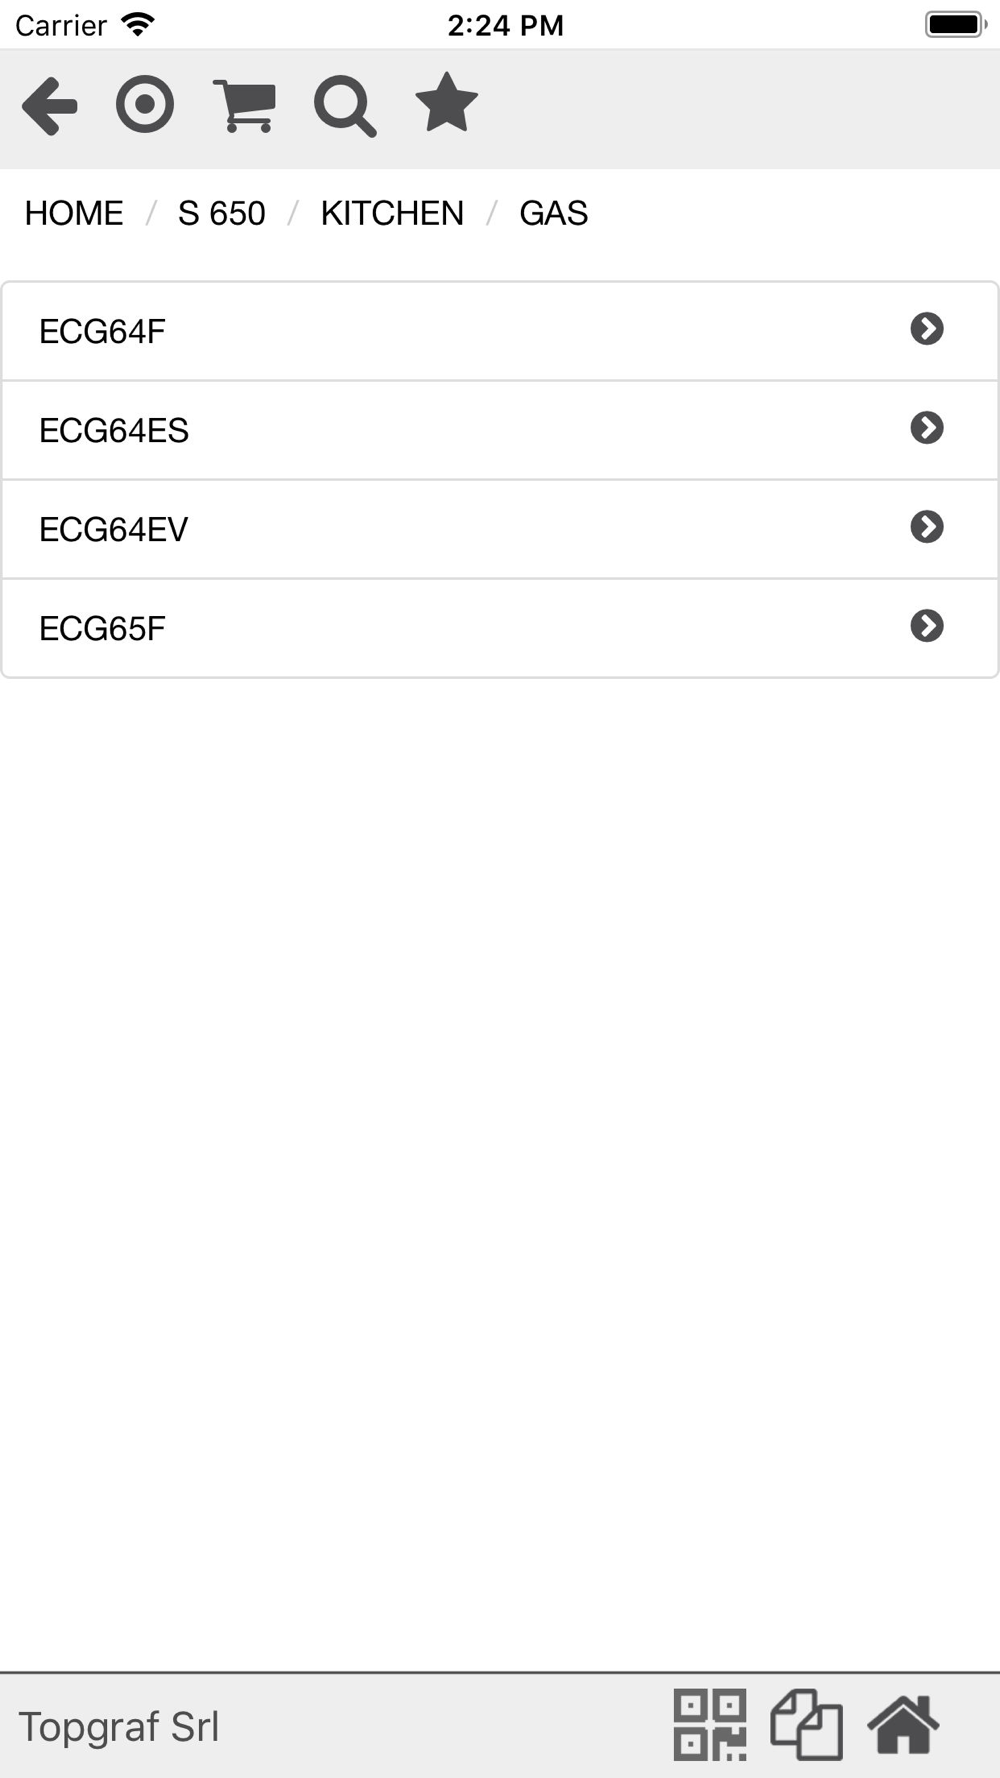
Task: Open search with the magnifier icon
Action: (x=345, y=106)
